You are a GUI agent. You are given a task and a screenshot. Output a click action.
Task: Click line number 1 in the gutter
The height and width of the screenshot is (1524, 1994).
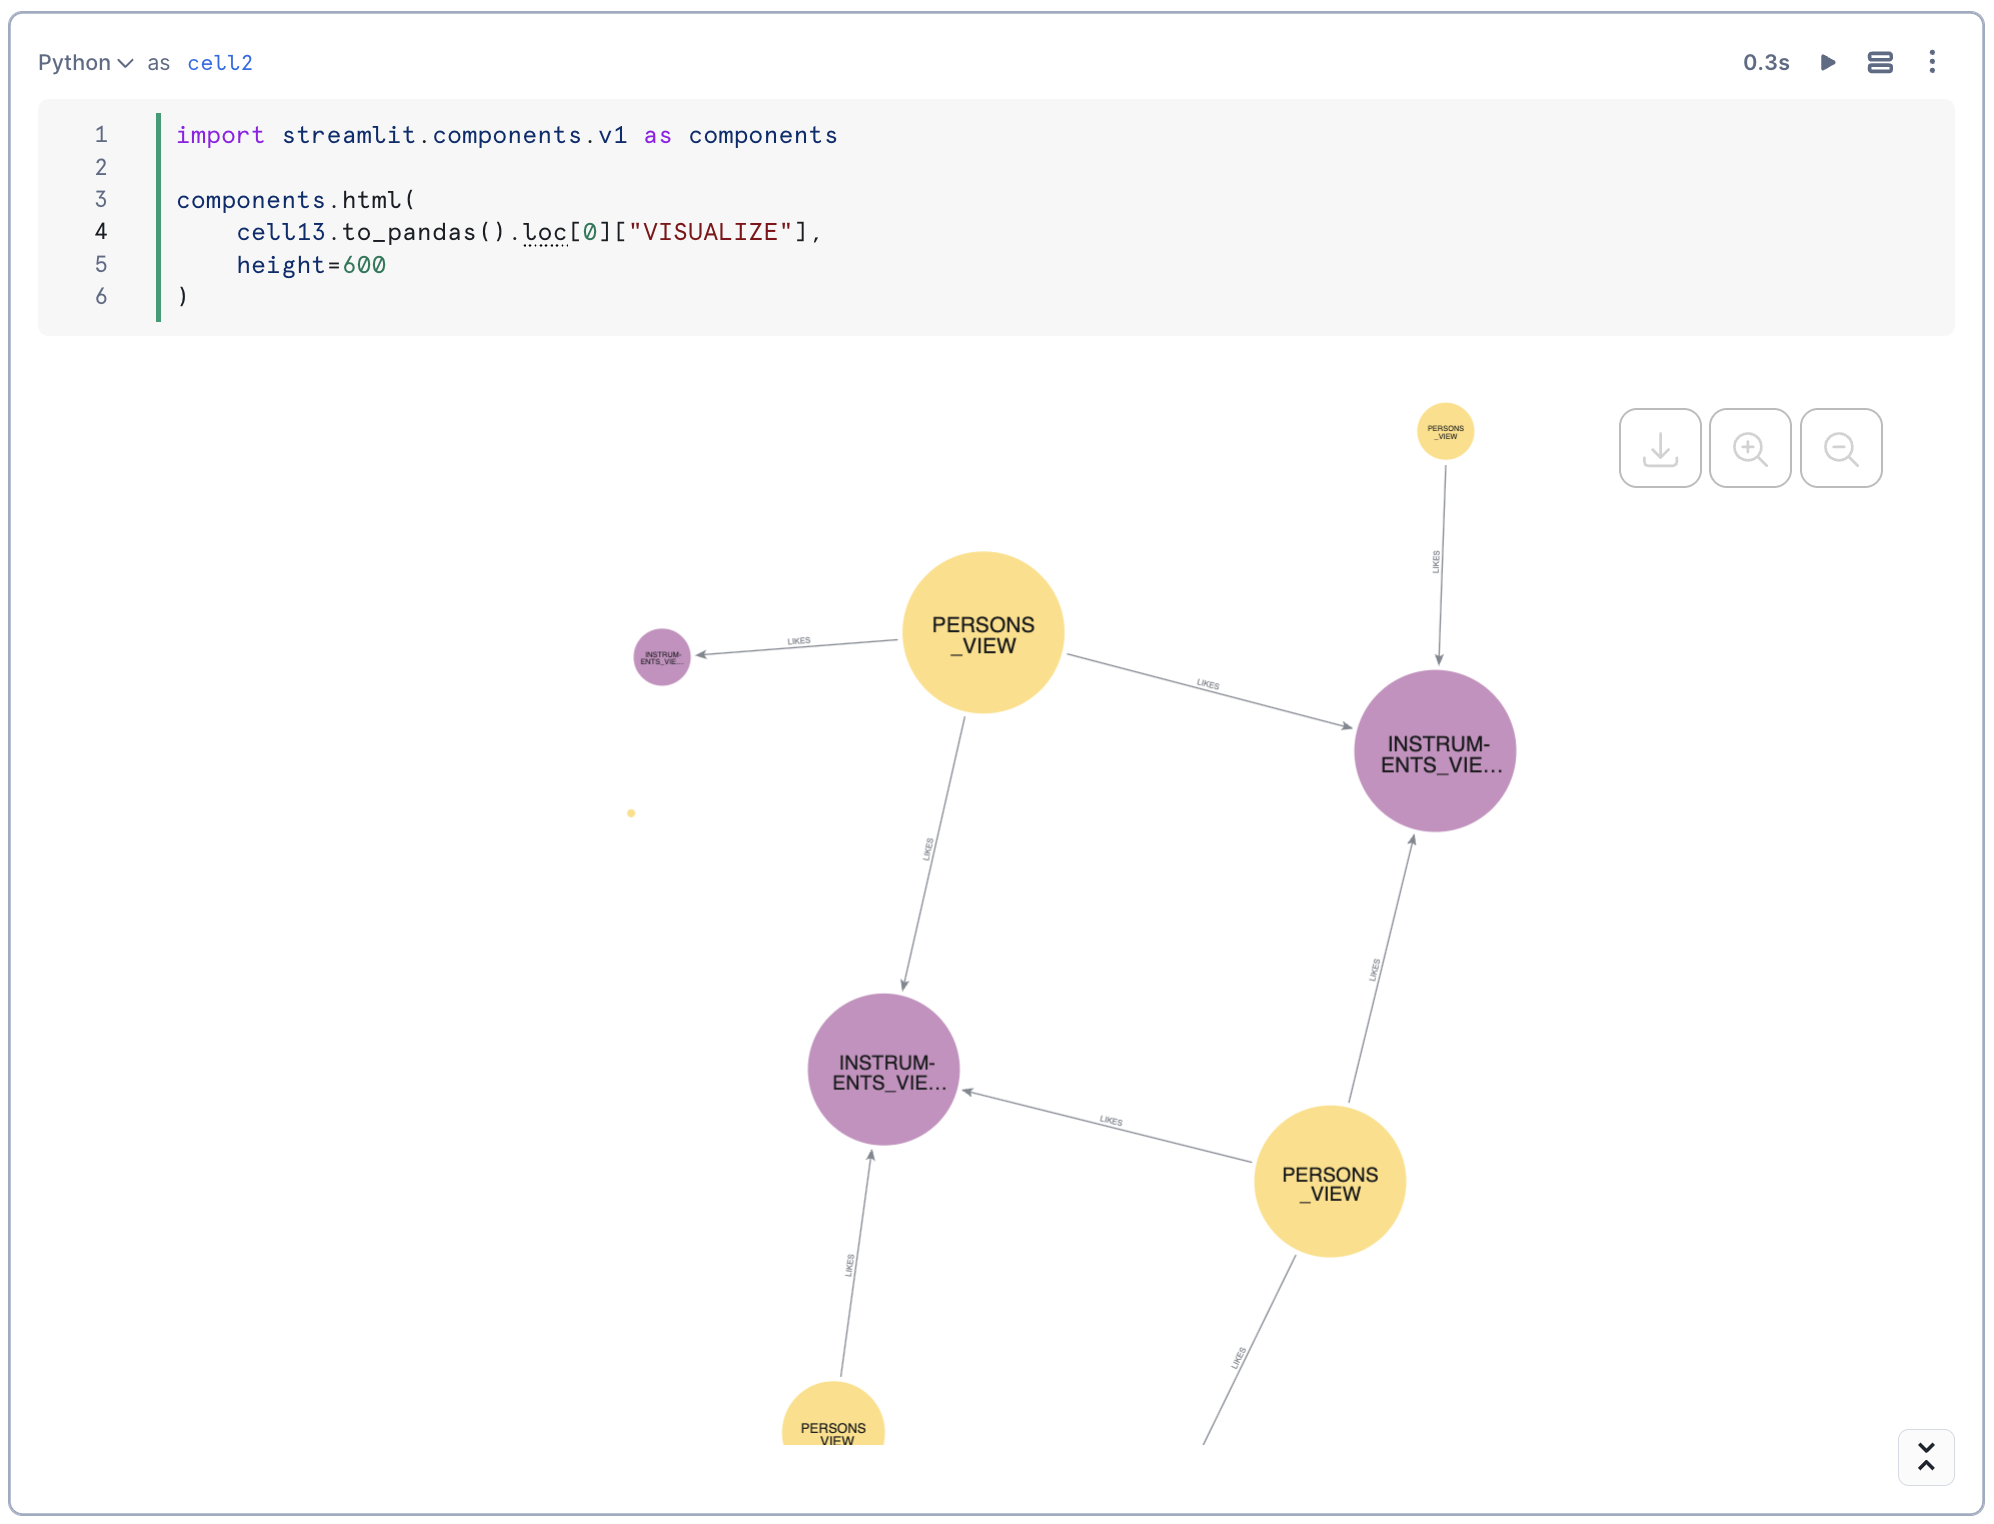[x=101, y=135]
